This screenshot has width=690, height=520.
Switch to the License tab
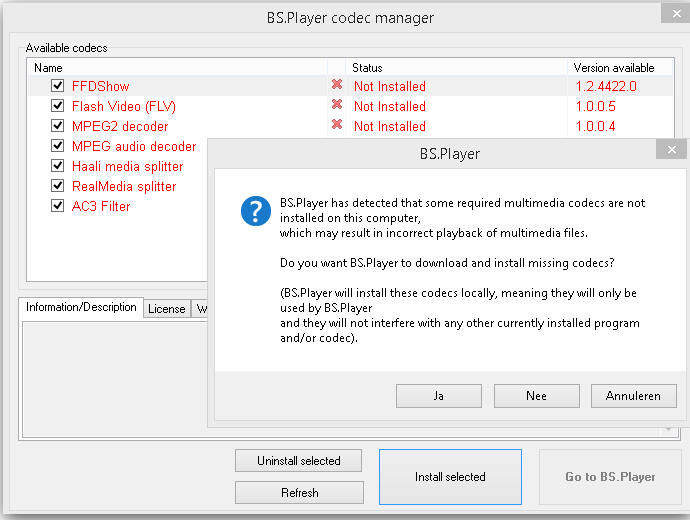(x=166, y=309)
